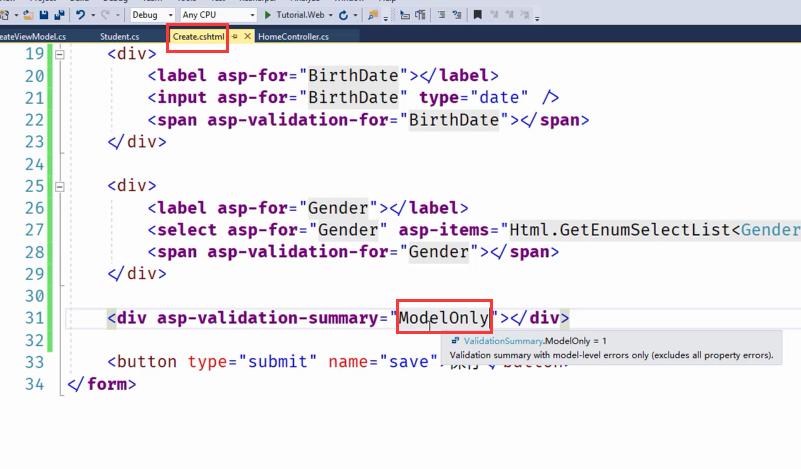801x469 pixels.
Task: Click the grayed Redo icon
Action: pos(106,15)
